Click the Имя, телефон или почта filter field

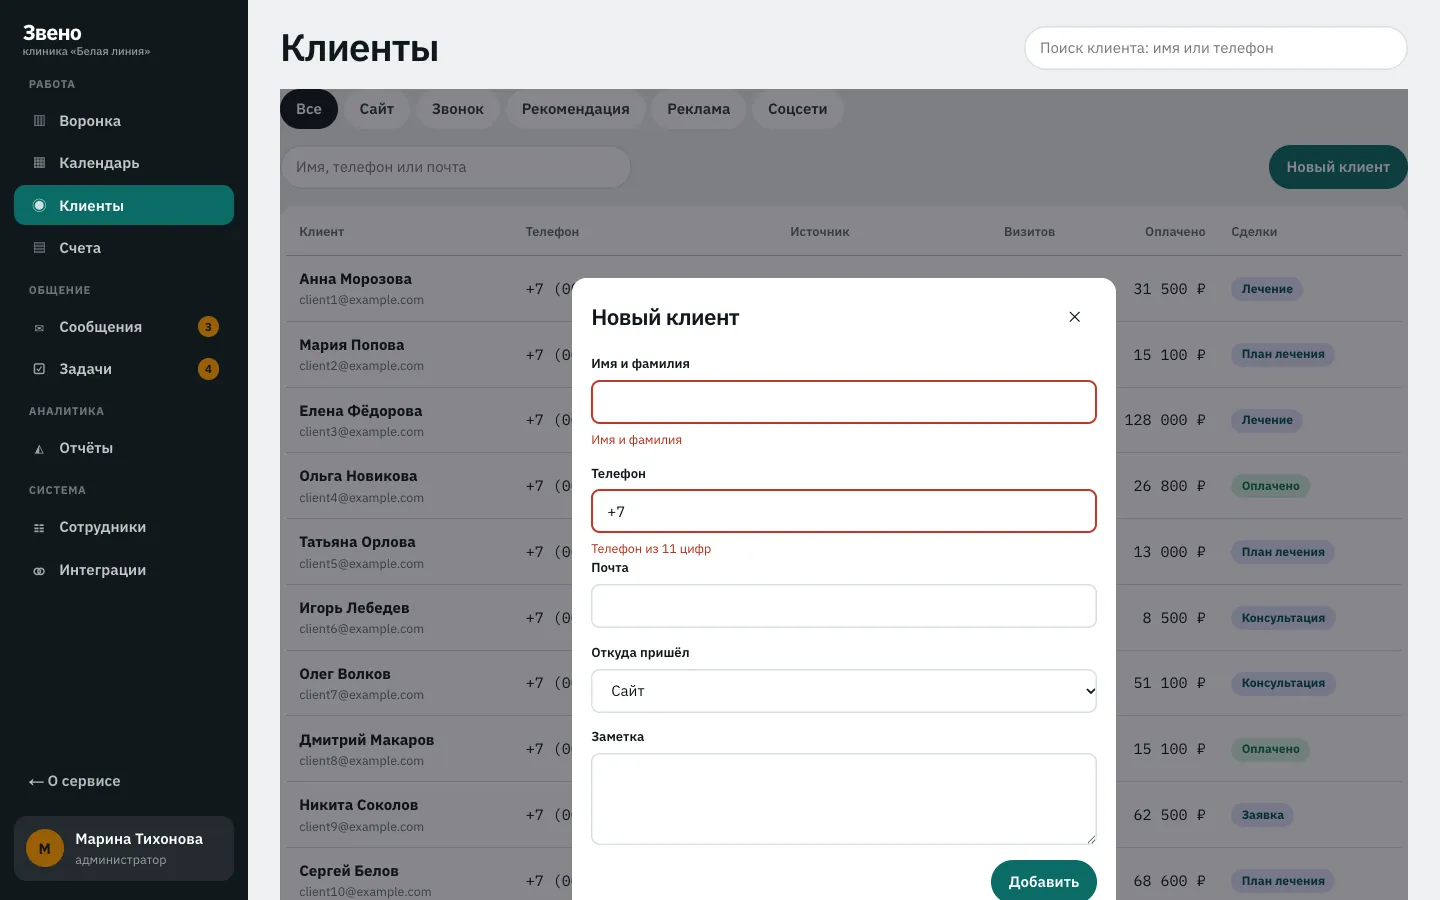pyautogui.click(x=456, y=167)
